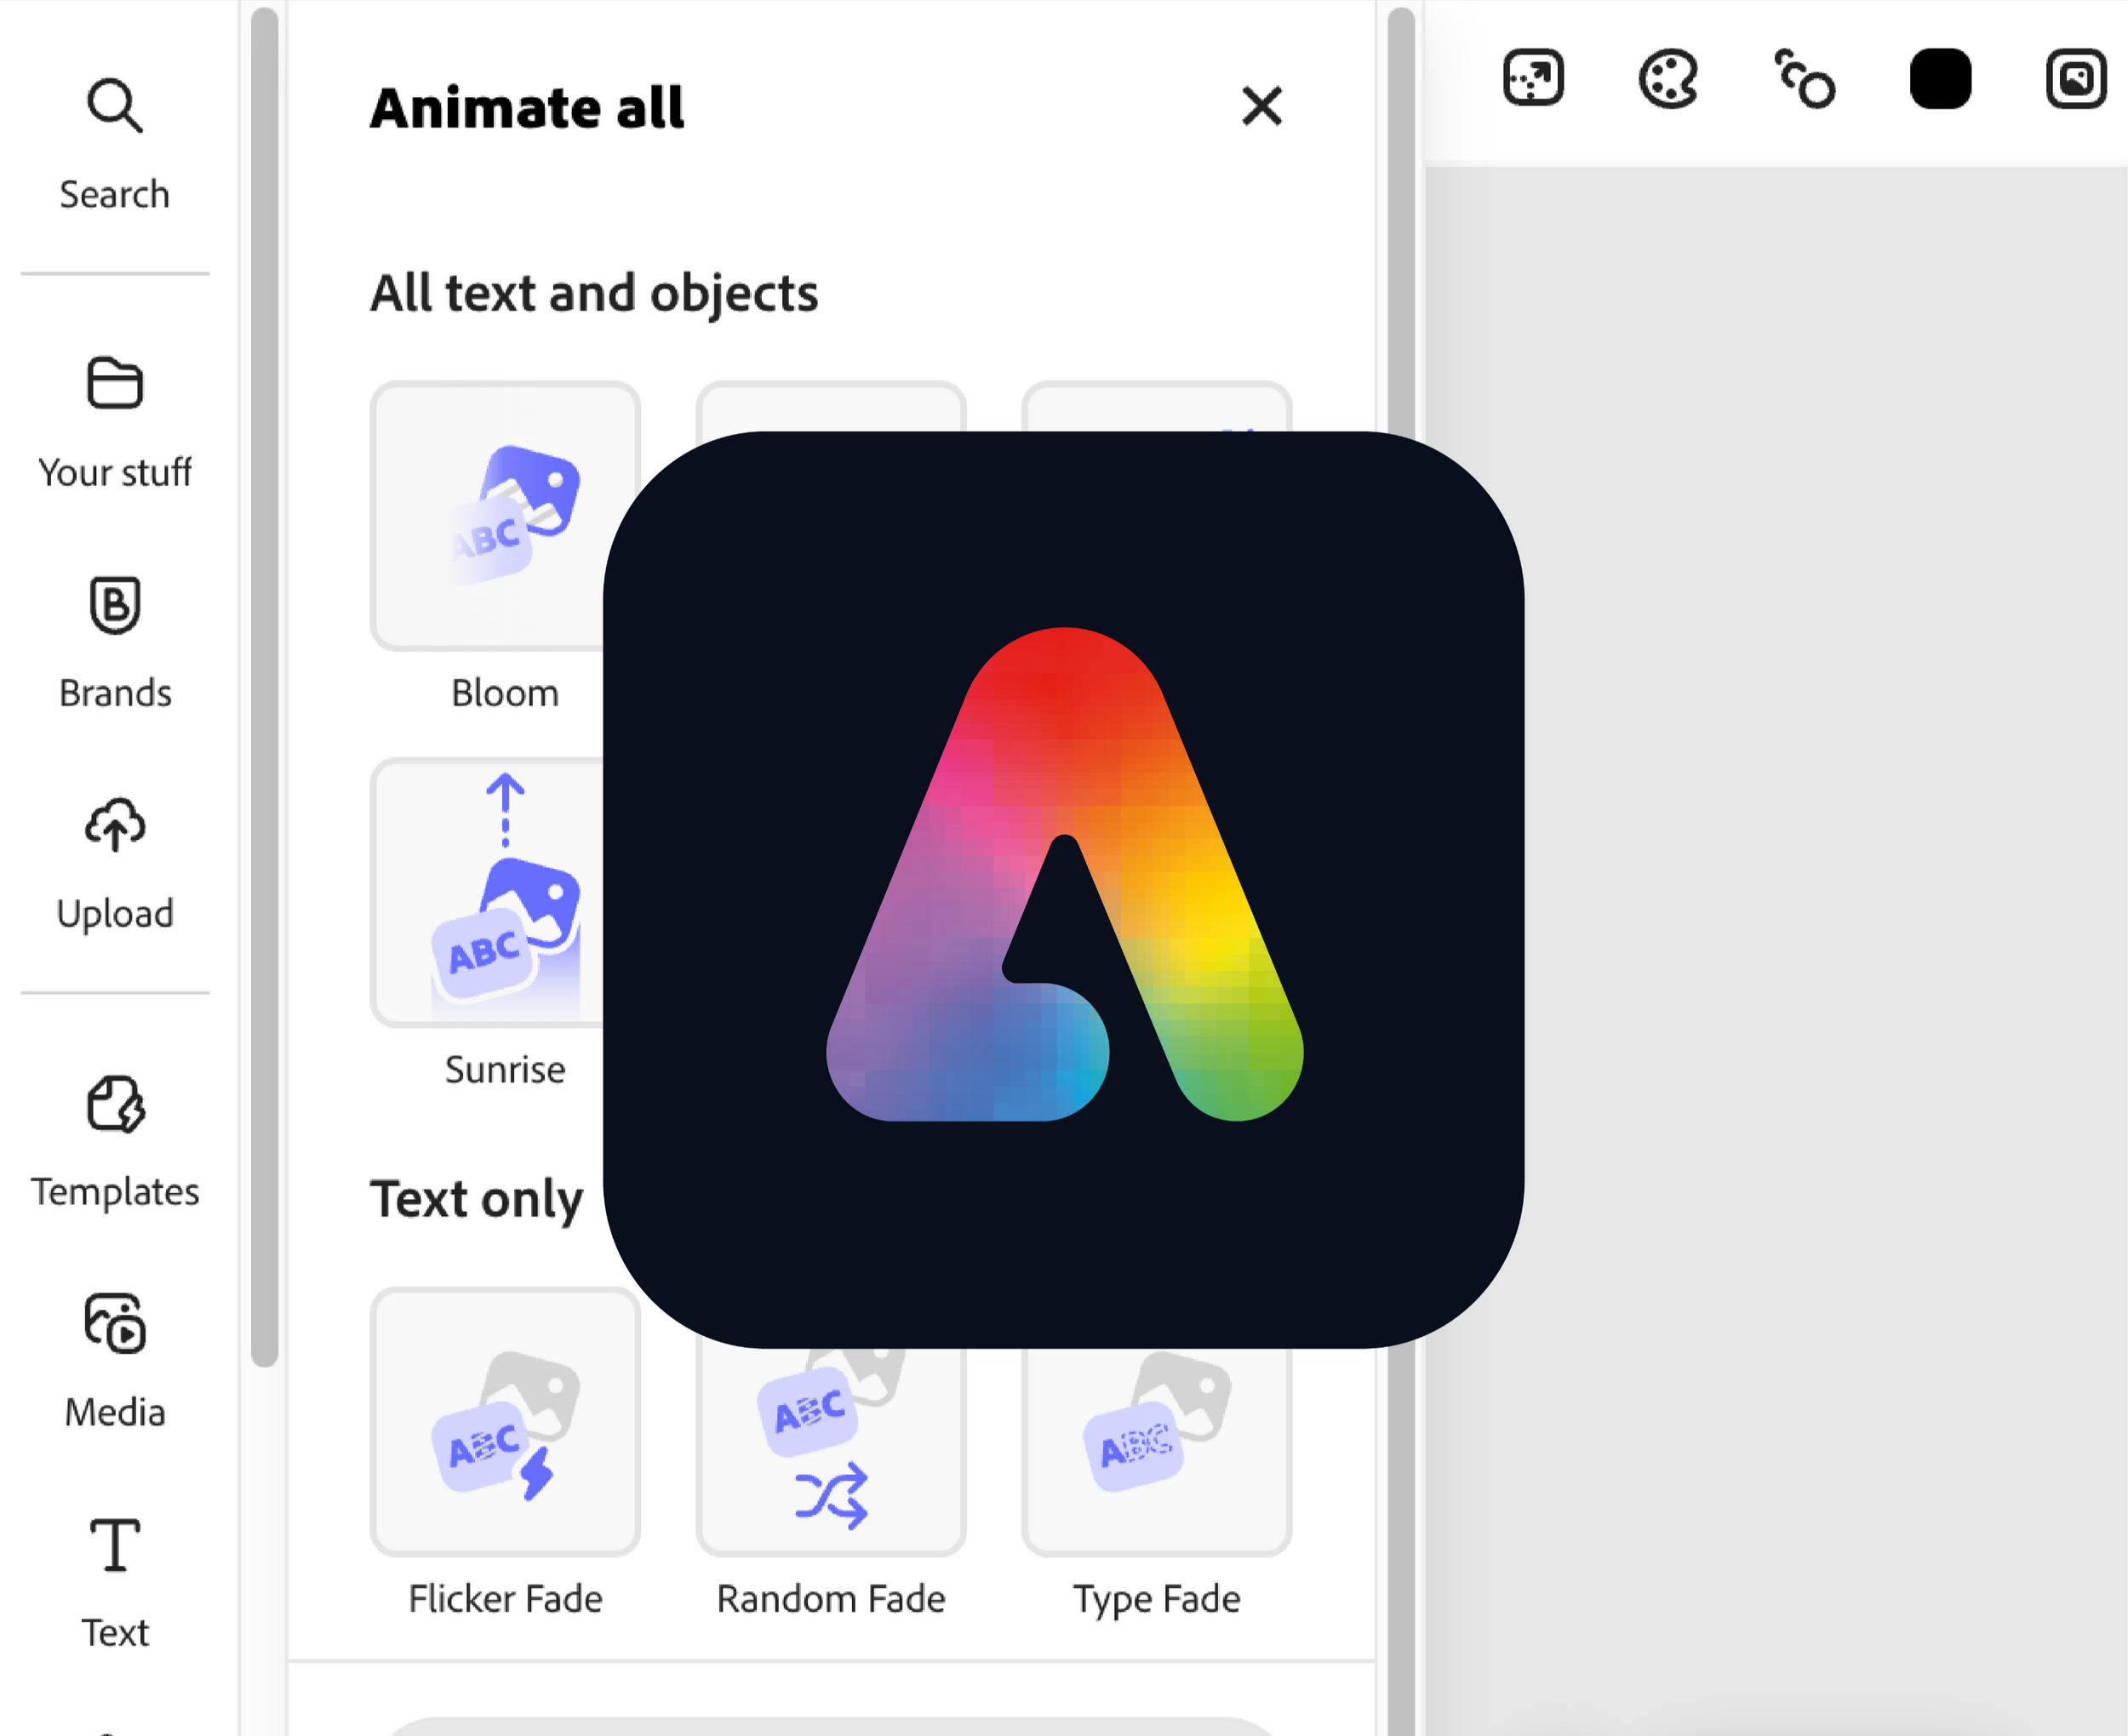2128x1736 pixels.
Task: Apply the Type Fade text animation
Action: 1156,1424
